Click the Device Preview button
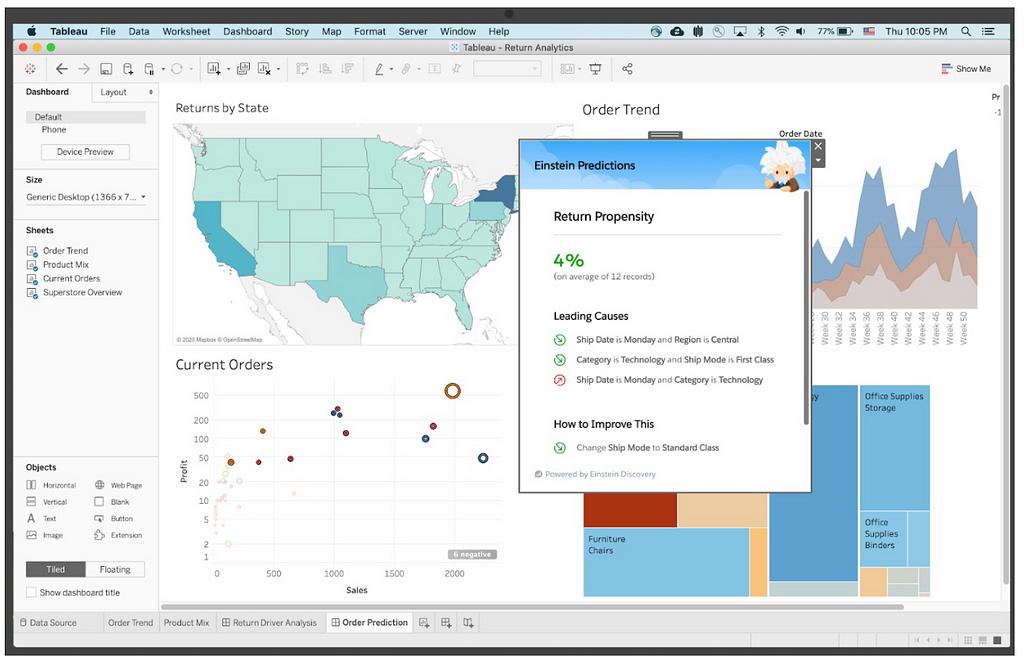 pyautogui.click(x=85, y=152)
